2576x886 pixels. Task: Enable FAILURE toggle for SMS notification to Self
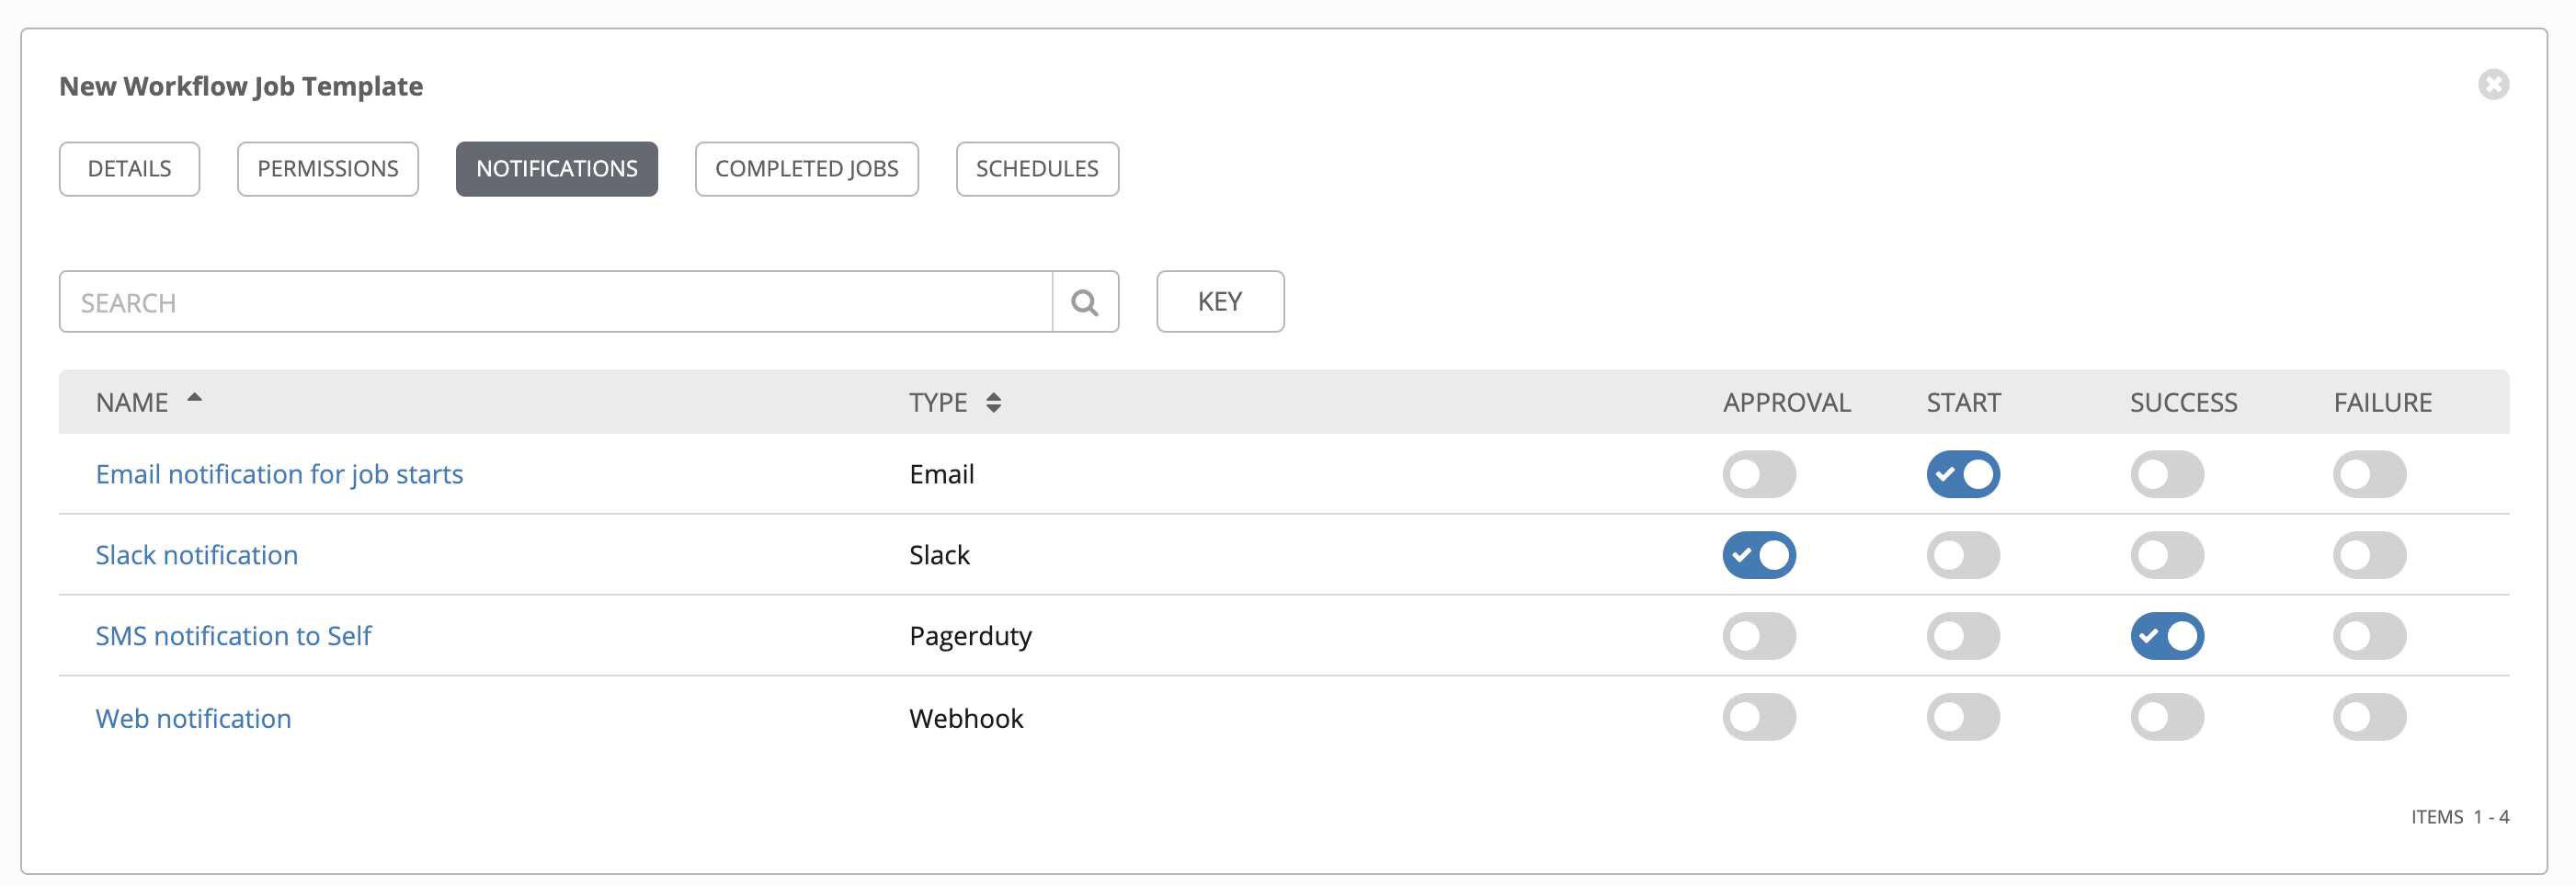click(2369, 636)
